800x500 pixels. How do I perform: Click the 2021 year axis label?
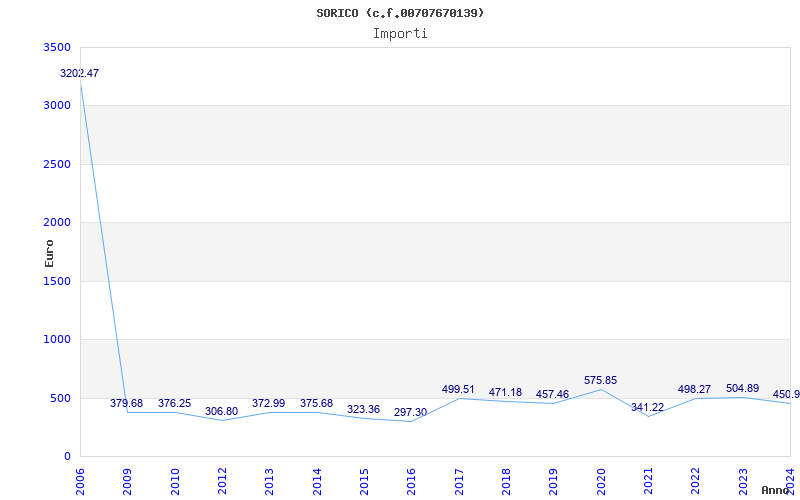tap(648, 481)
